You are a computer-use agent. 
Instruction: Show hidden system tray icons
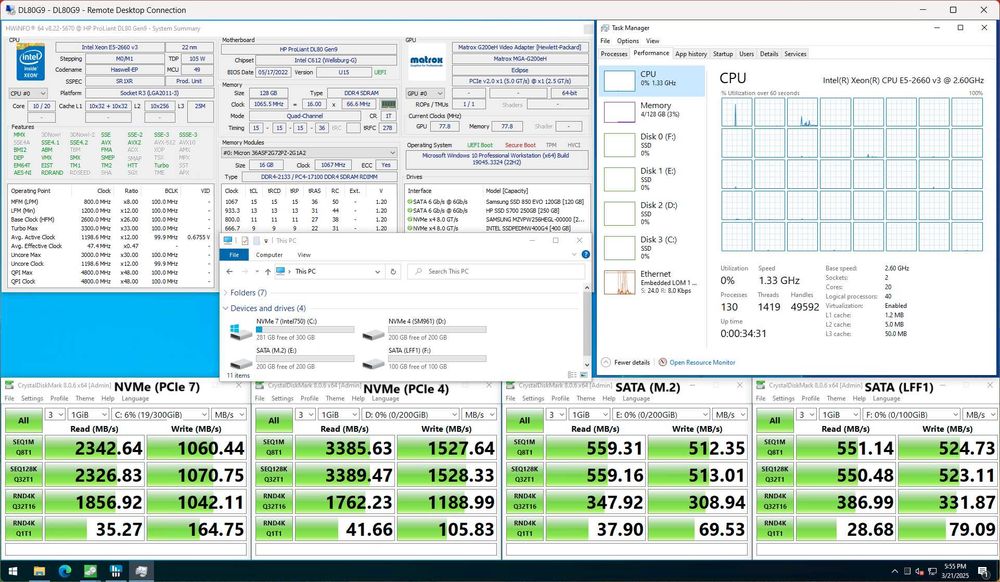894,571
